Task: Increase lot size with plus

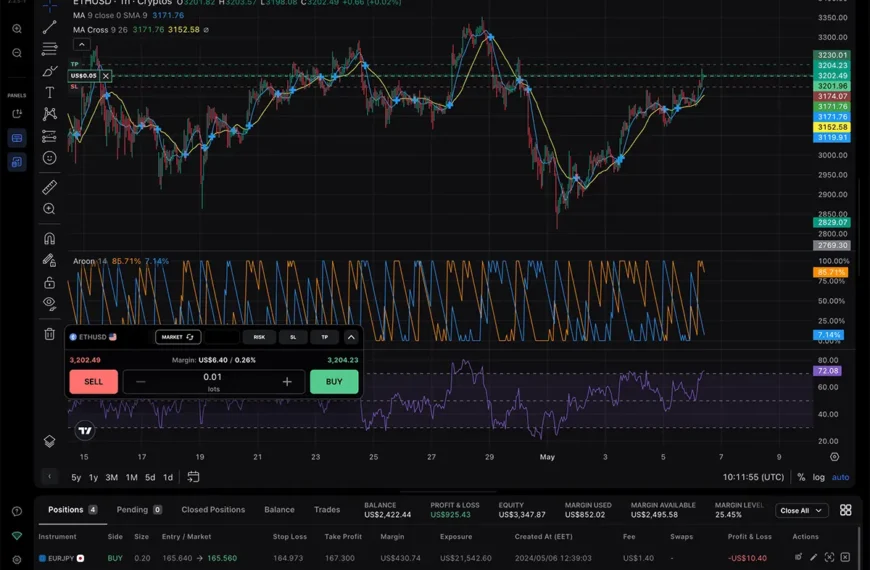Action: tap(287, 382)
